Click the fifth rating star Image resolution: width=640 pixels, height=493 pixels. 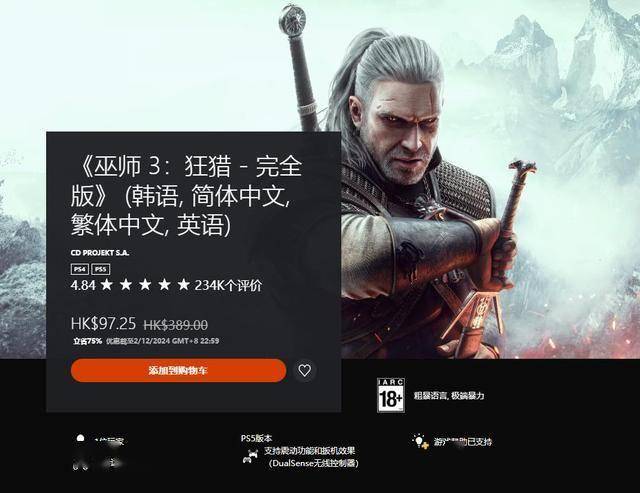point(184,284)
